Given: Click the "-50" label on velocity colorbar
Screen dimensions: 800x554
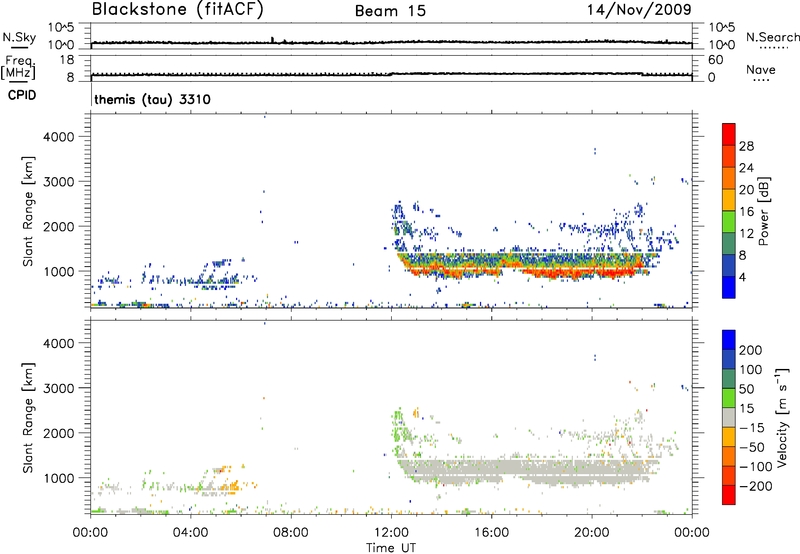Looking at the screenshot, I should (x=752, y=447).
